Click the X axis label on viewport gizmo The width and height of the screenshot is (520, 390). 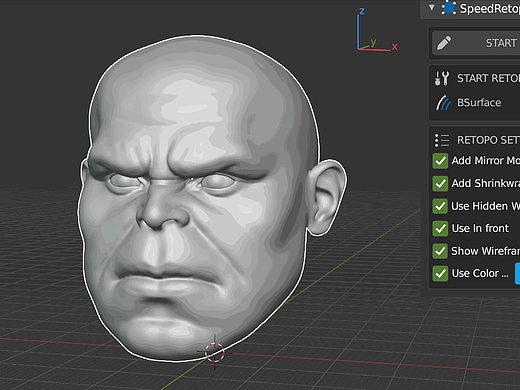click(x=395, y=47)
